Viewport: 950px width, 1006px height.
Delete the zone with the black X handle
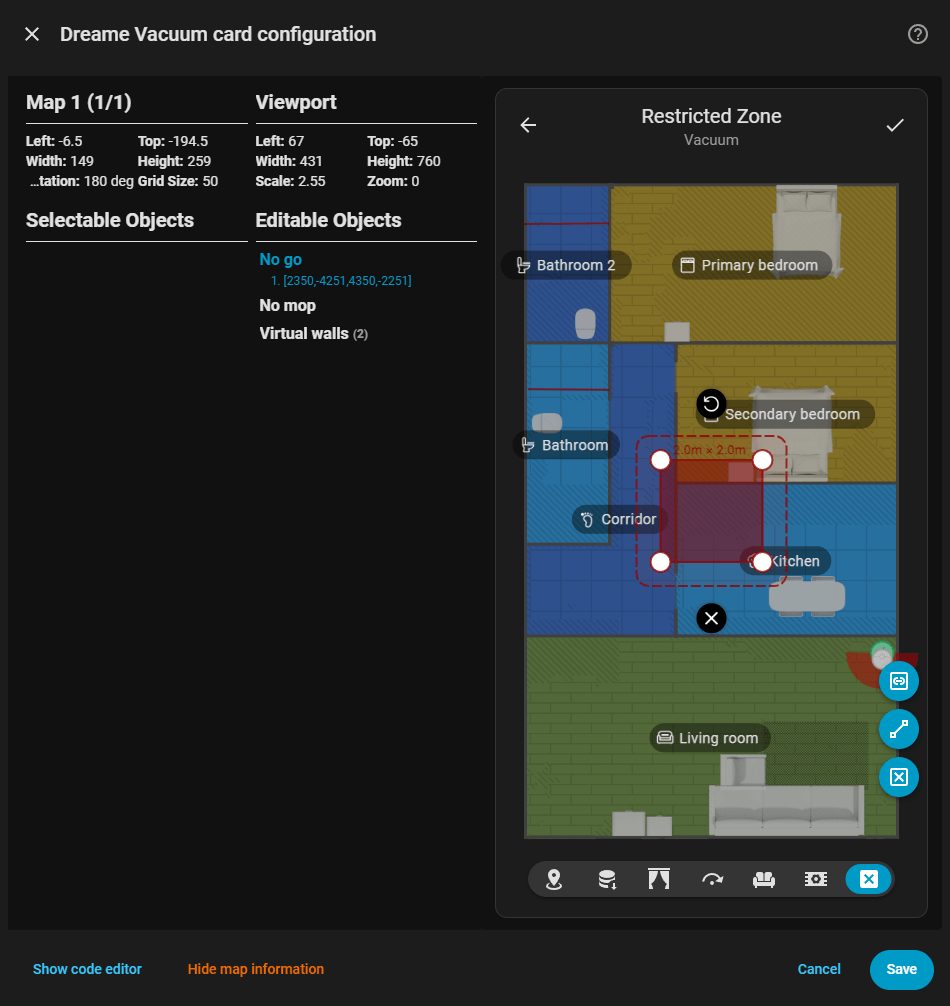pyautogui.click(x=711, y=618)
